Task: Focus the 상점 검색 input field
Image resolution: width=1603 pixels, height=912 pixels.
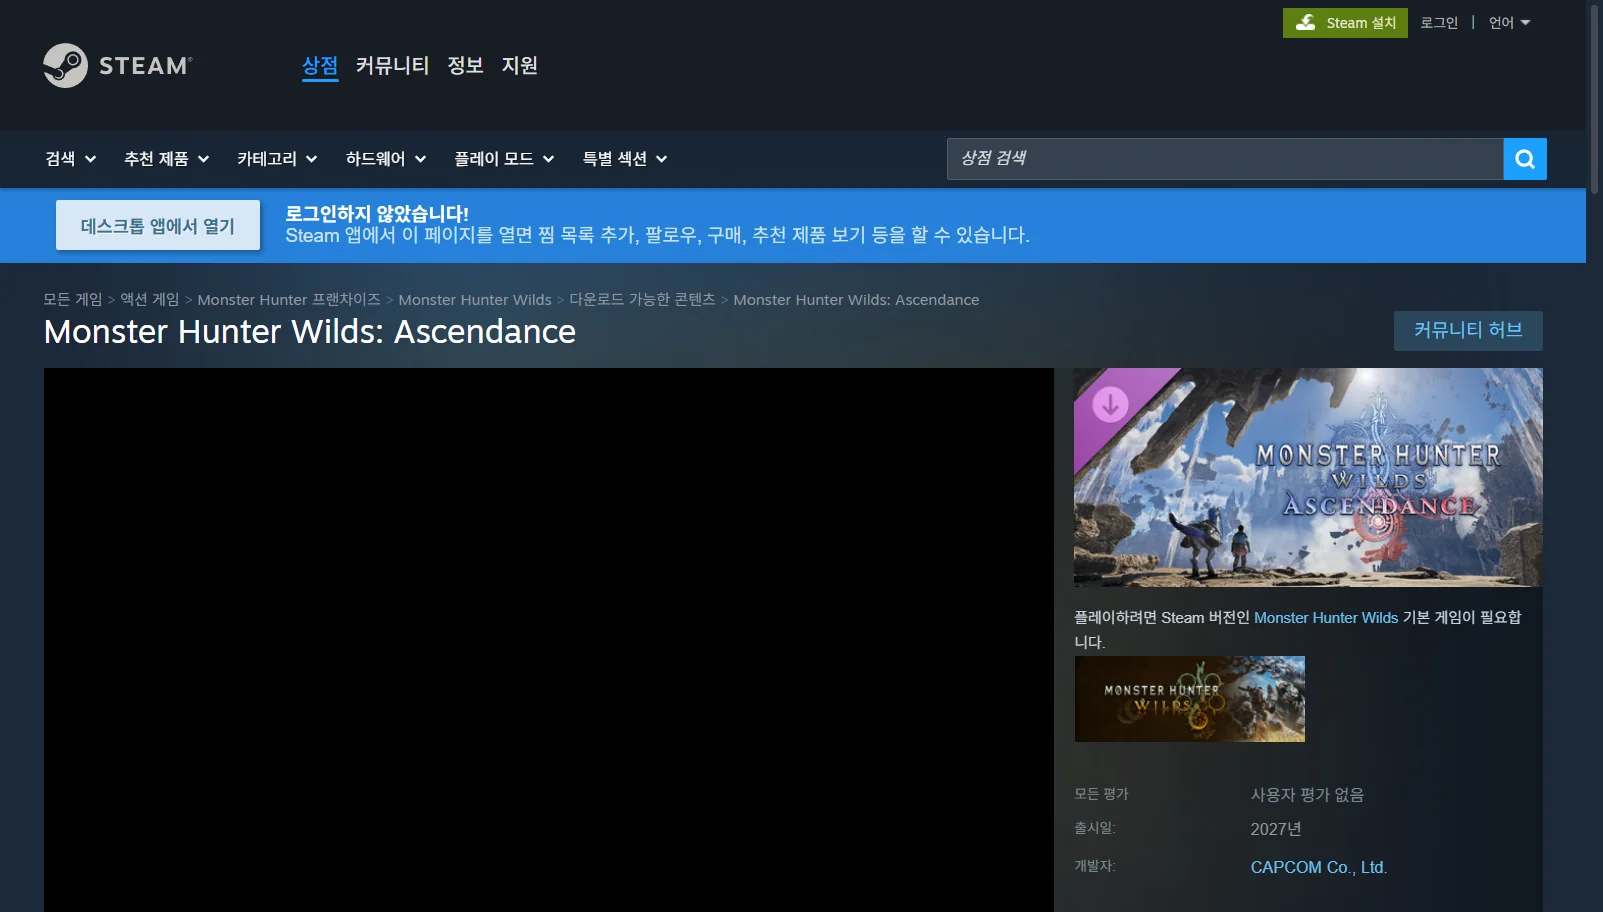Action: (1225, 159)
